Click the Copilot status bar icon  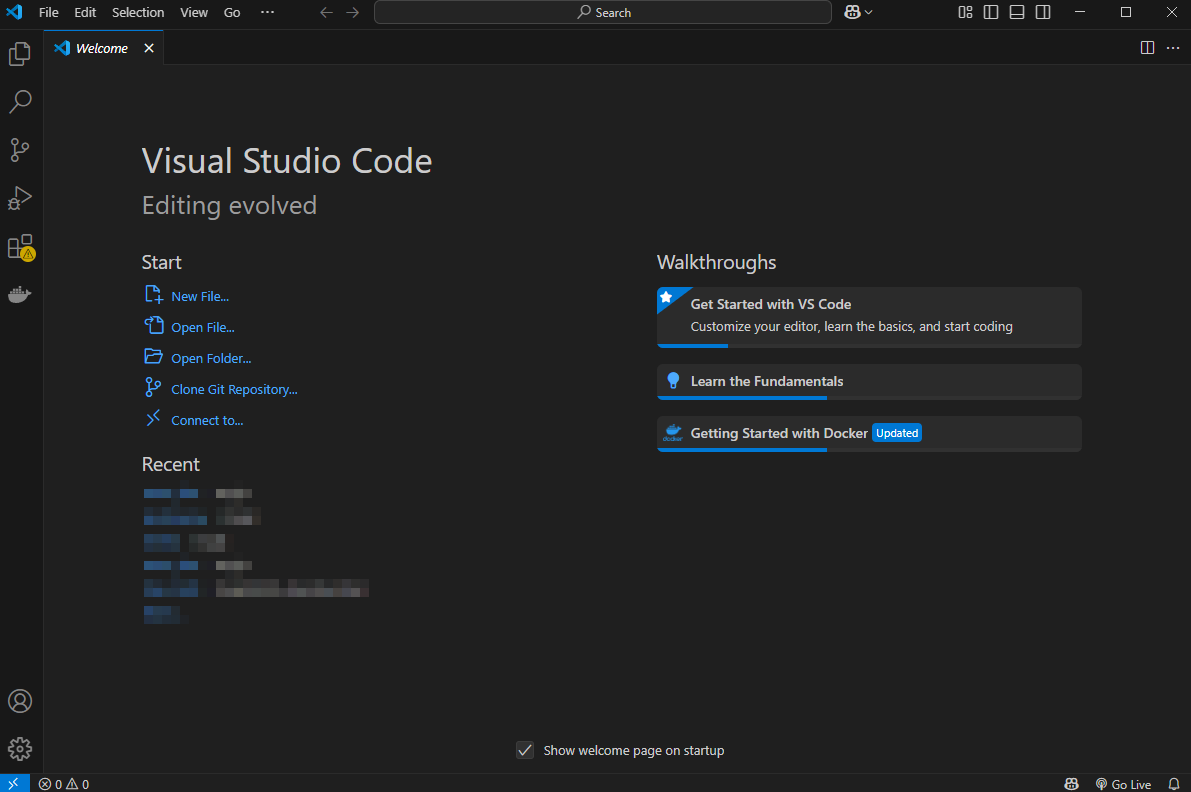click(x=1072, y=784)
